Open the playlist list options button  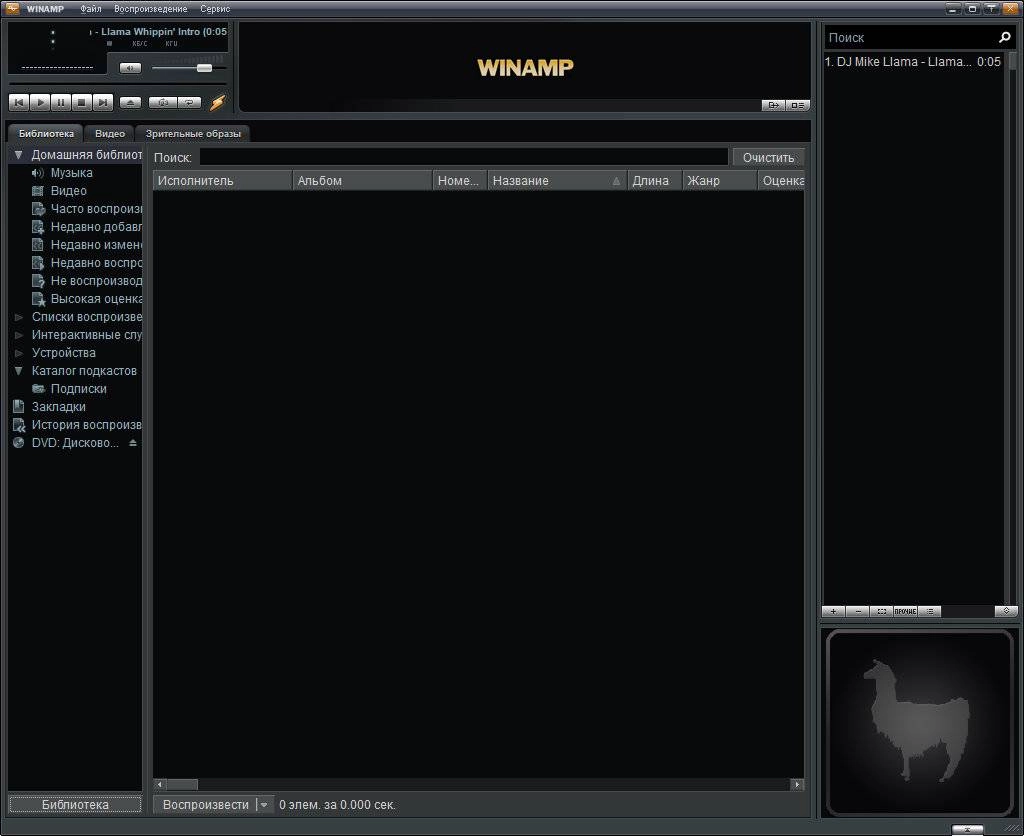click(930, 611)
